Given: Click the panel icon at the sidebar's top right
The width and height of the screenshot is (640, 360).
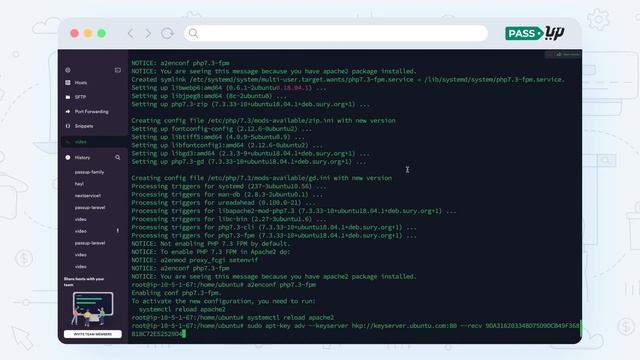Looking at the screenshot, I should (x=118, y=70).
